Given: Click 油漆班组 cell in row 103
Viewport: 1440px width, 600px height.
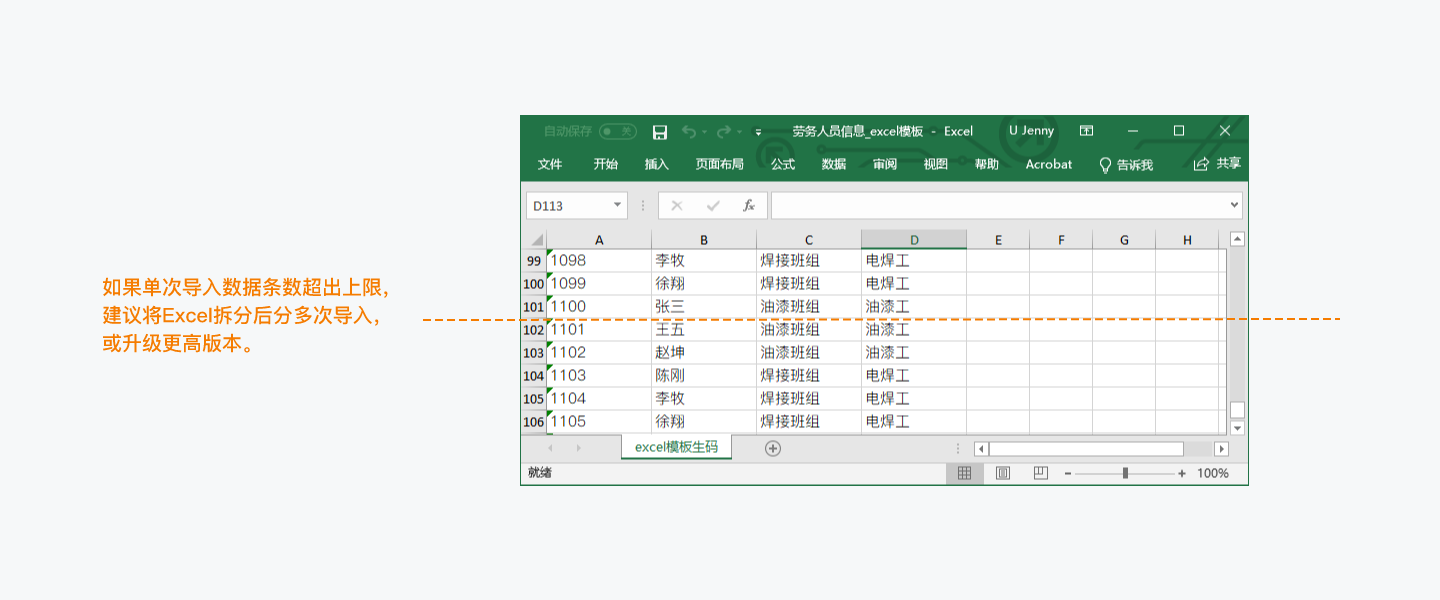Looking at the screenshot, I should pyautogui.click(x=809, y=353).
